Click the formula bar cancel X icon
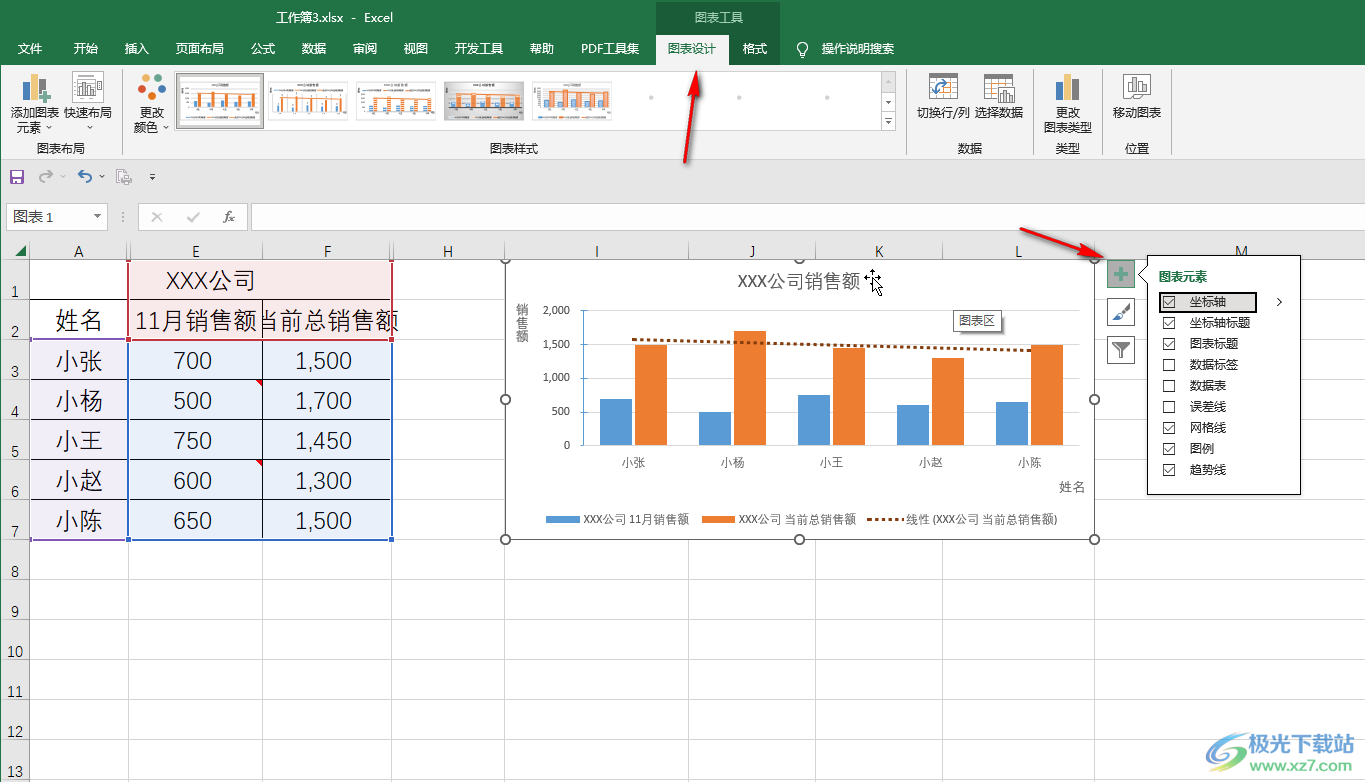This screenshot has width=1365, height=782. coord(157,217)
